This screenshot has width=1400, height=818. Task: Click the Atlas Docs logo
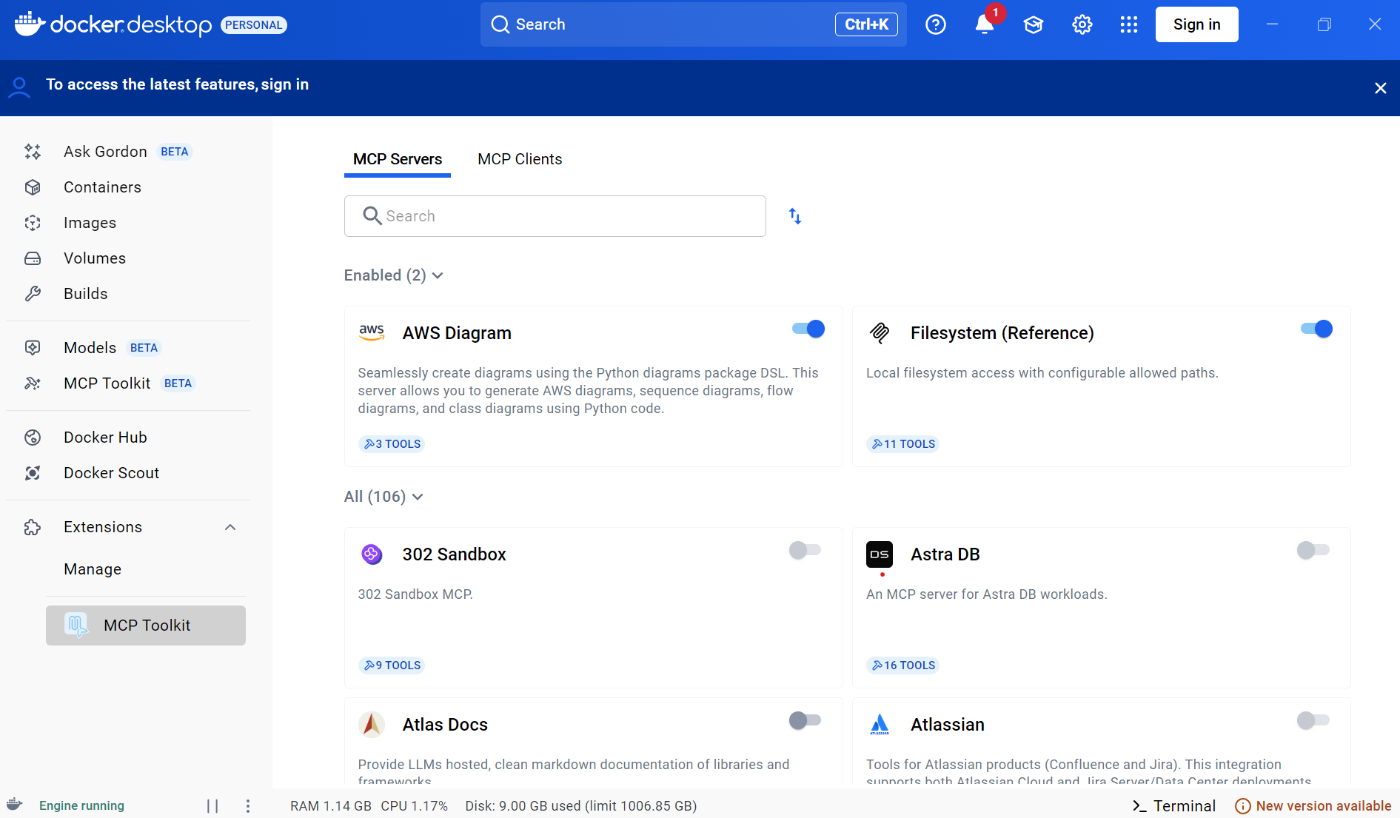click(x=371, y=725)
